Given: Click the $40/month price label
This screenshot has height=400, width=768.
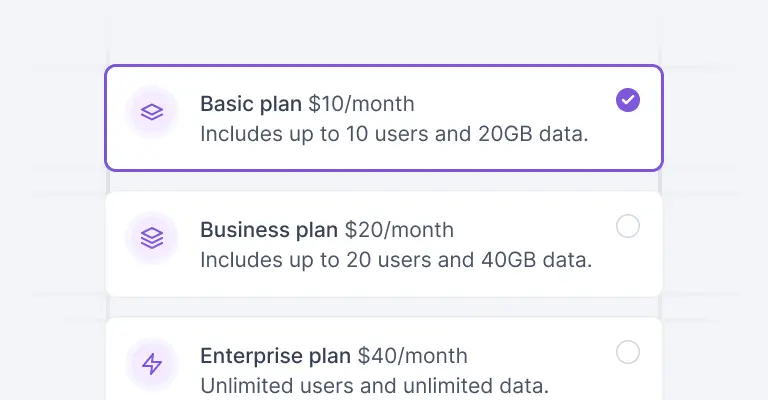Looking at the screenshot, I should click(x=412, y=356).
